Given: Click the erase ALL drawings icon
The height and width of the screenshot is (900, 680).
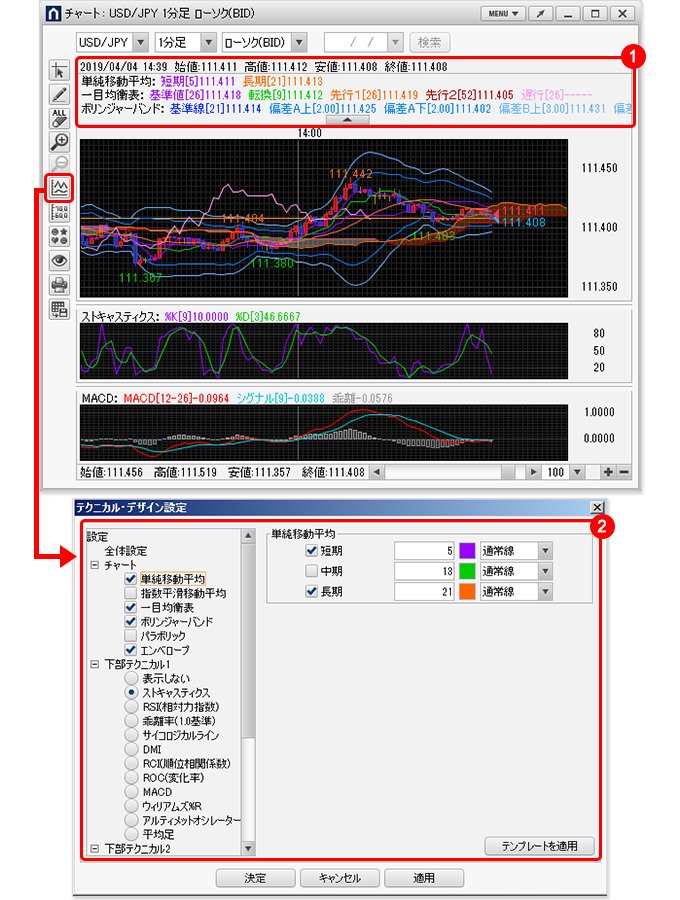Looking at the screenshot, I should [x=59, y=117].
